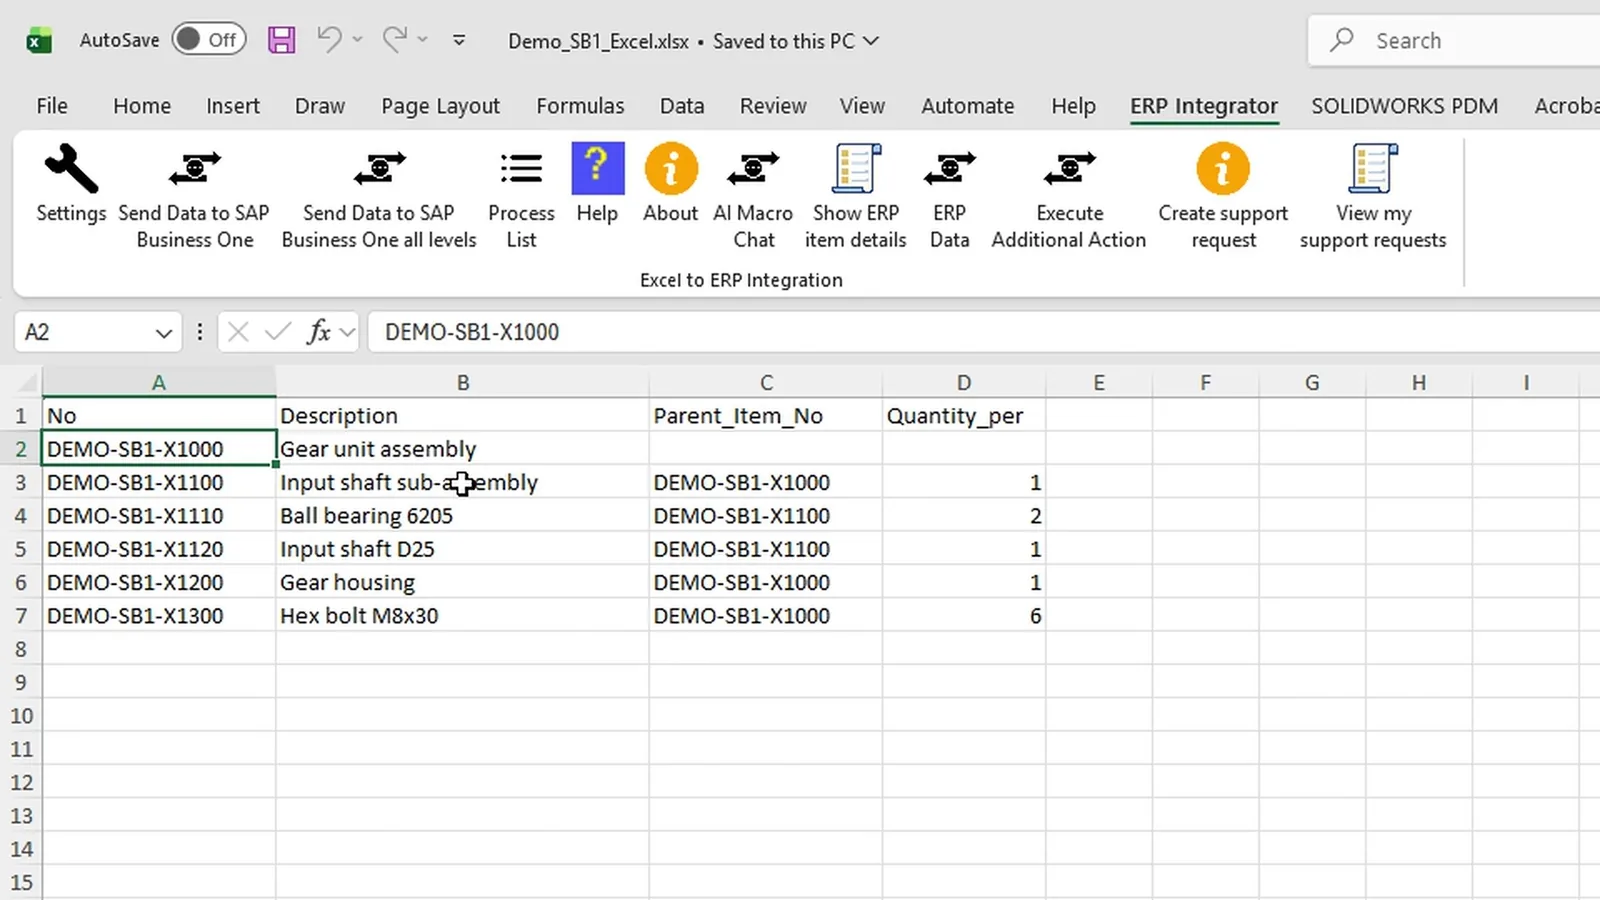Show ERP item details
Screen dimensions: 1600x900
(x=855, y=197)
